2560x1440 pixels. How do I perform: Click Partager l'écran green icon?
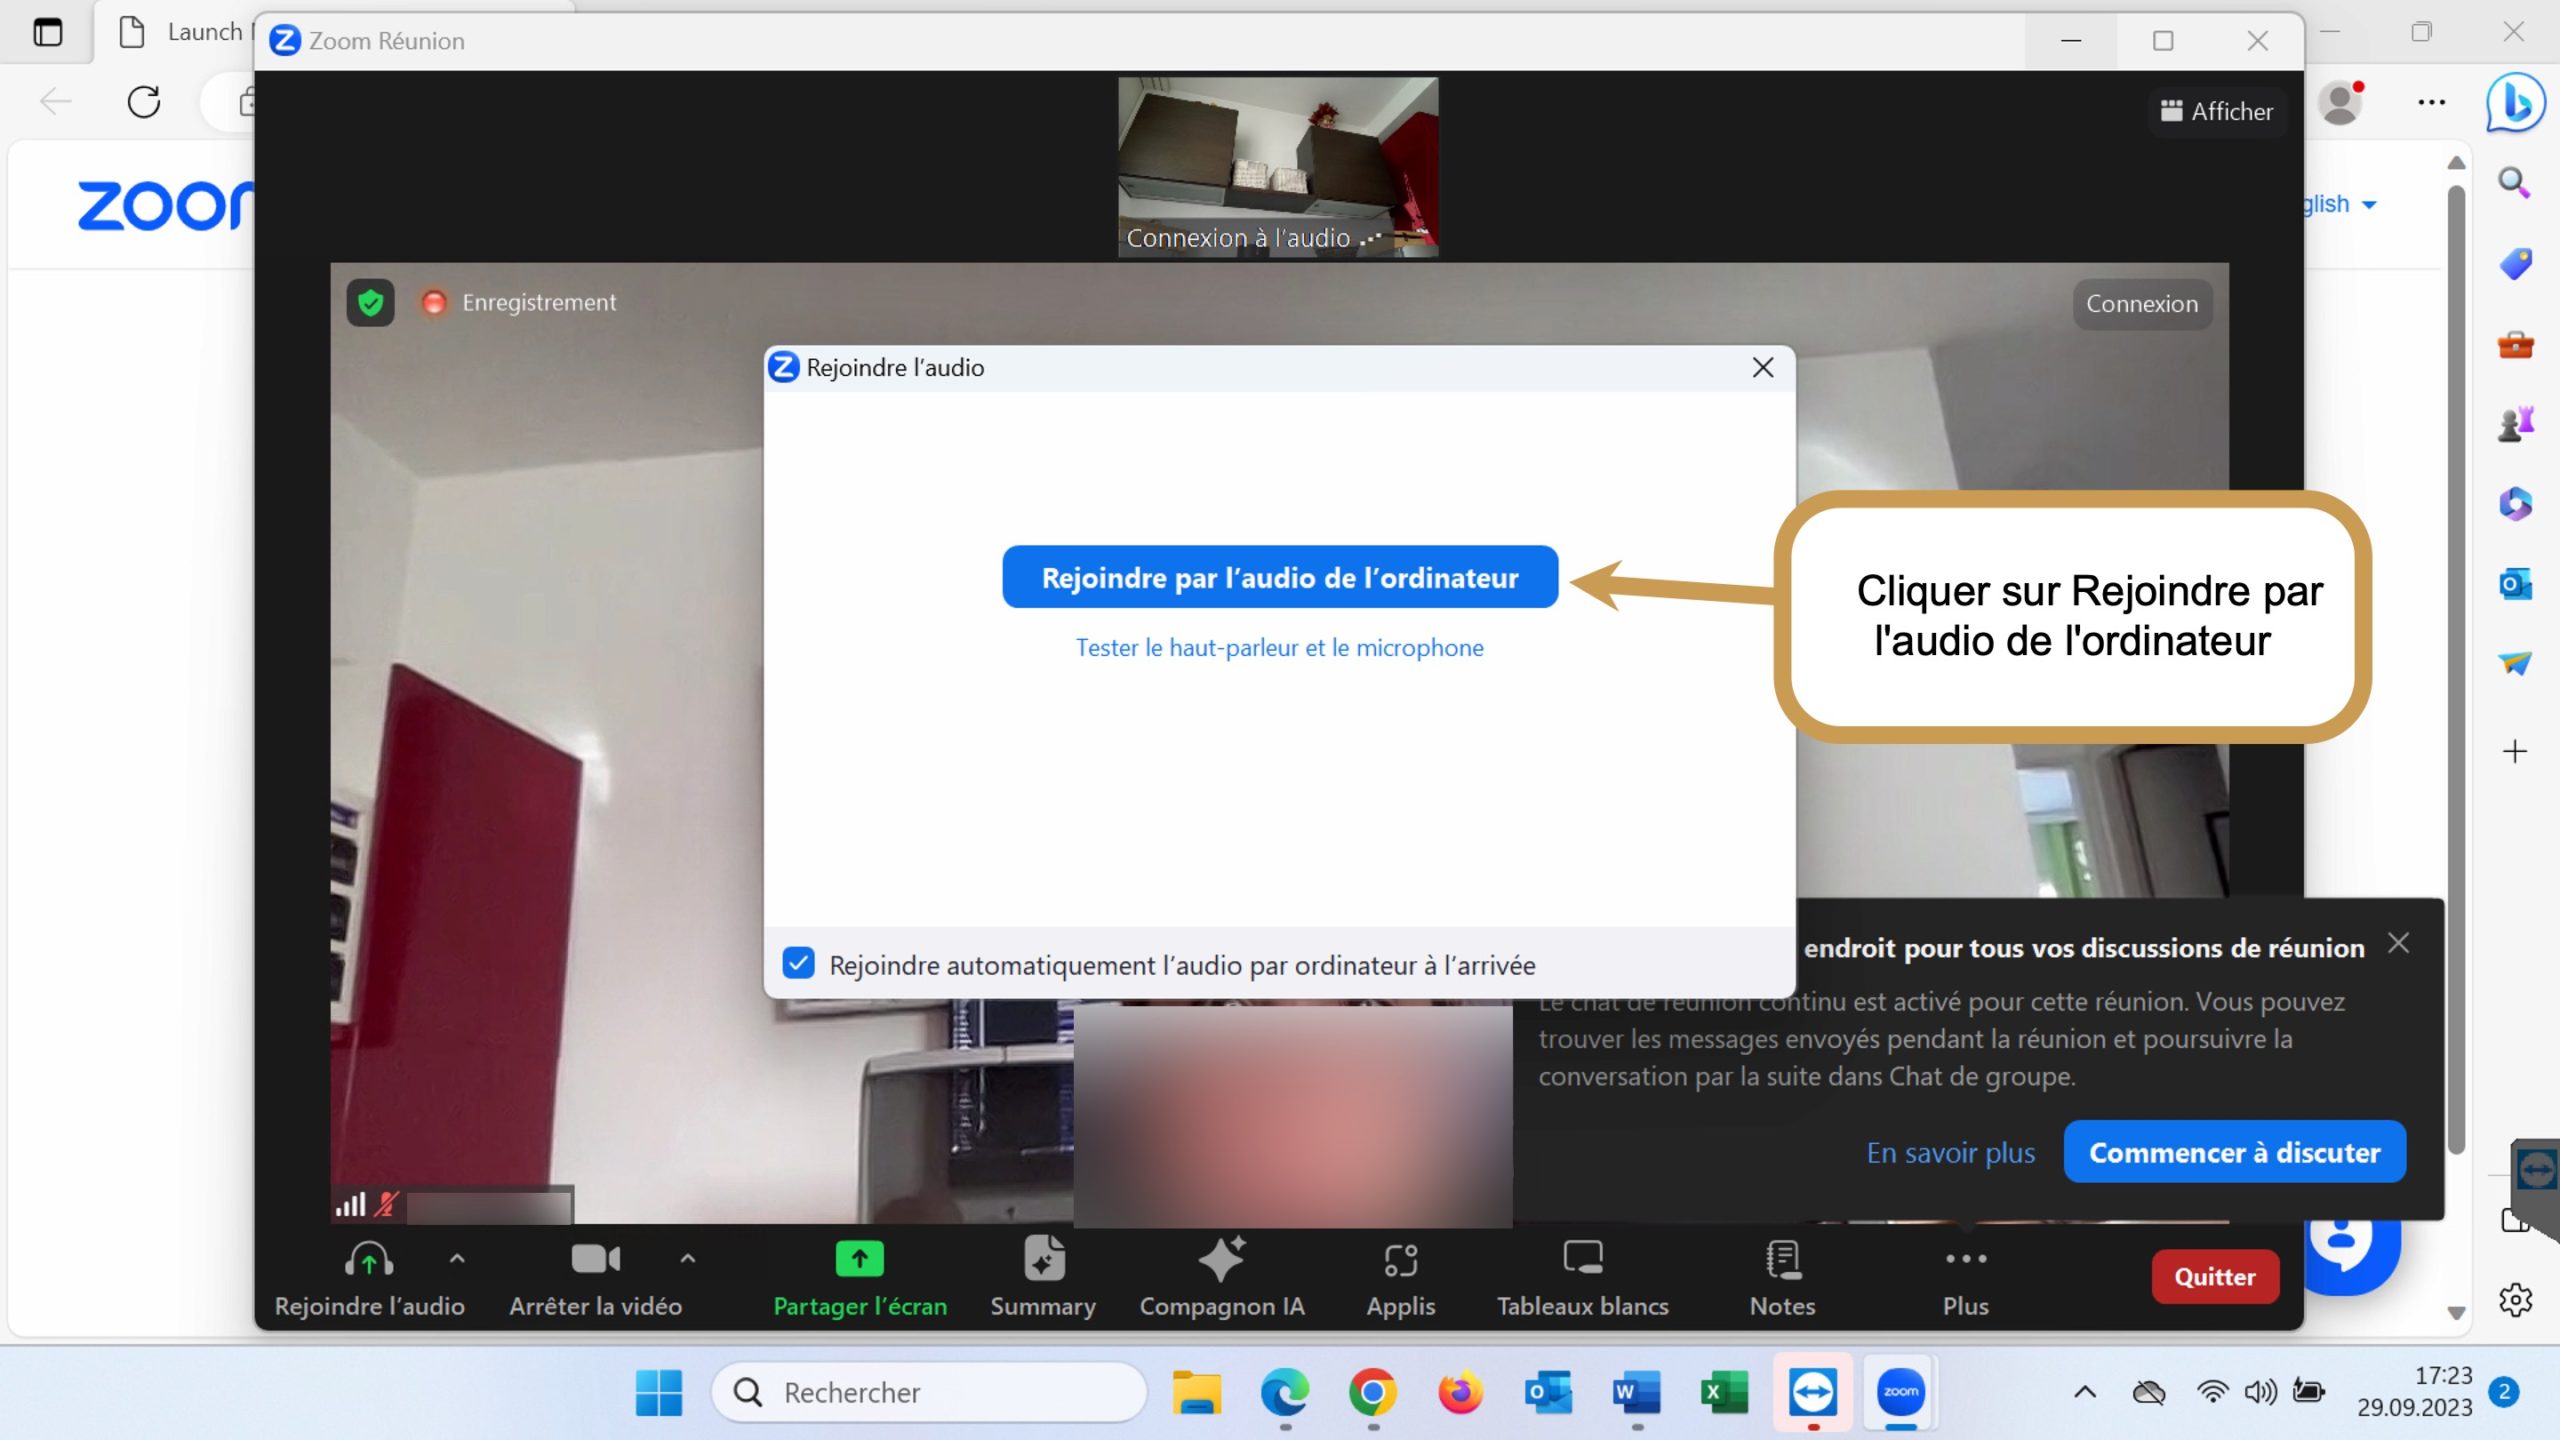point(860,1259)
